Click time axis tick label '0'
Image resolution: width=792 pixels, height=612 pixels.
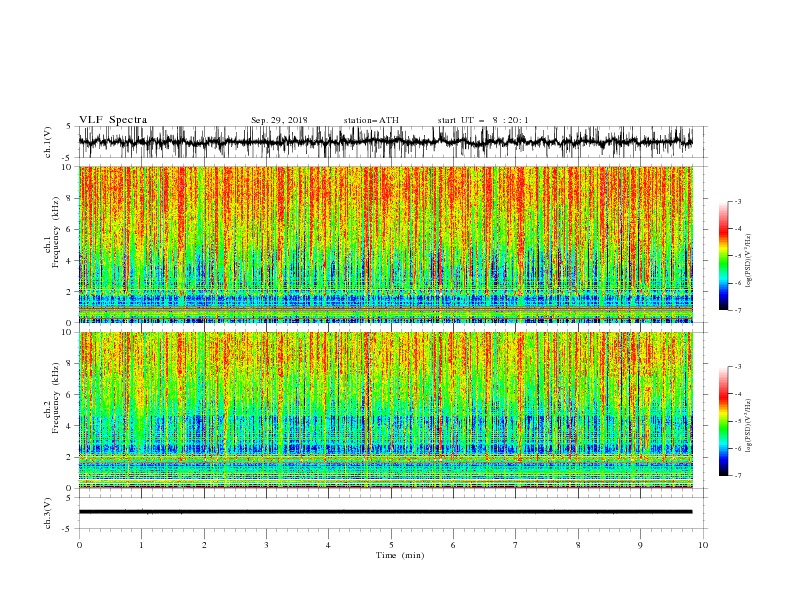pos(79,545)
